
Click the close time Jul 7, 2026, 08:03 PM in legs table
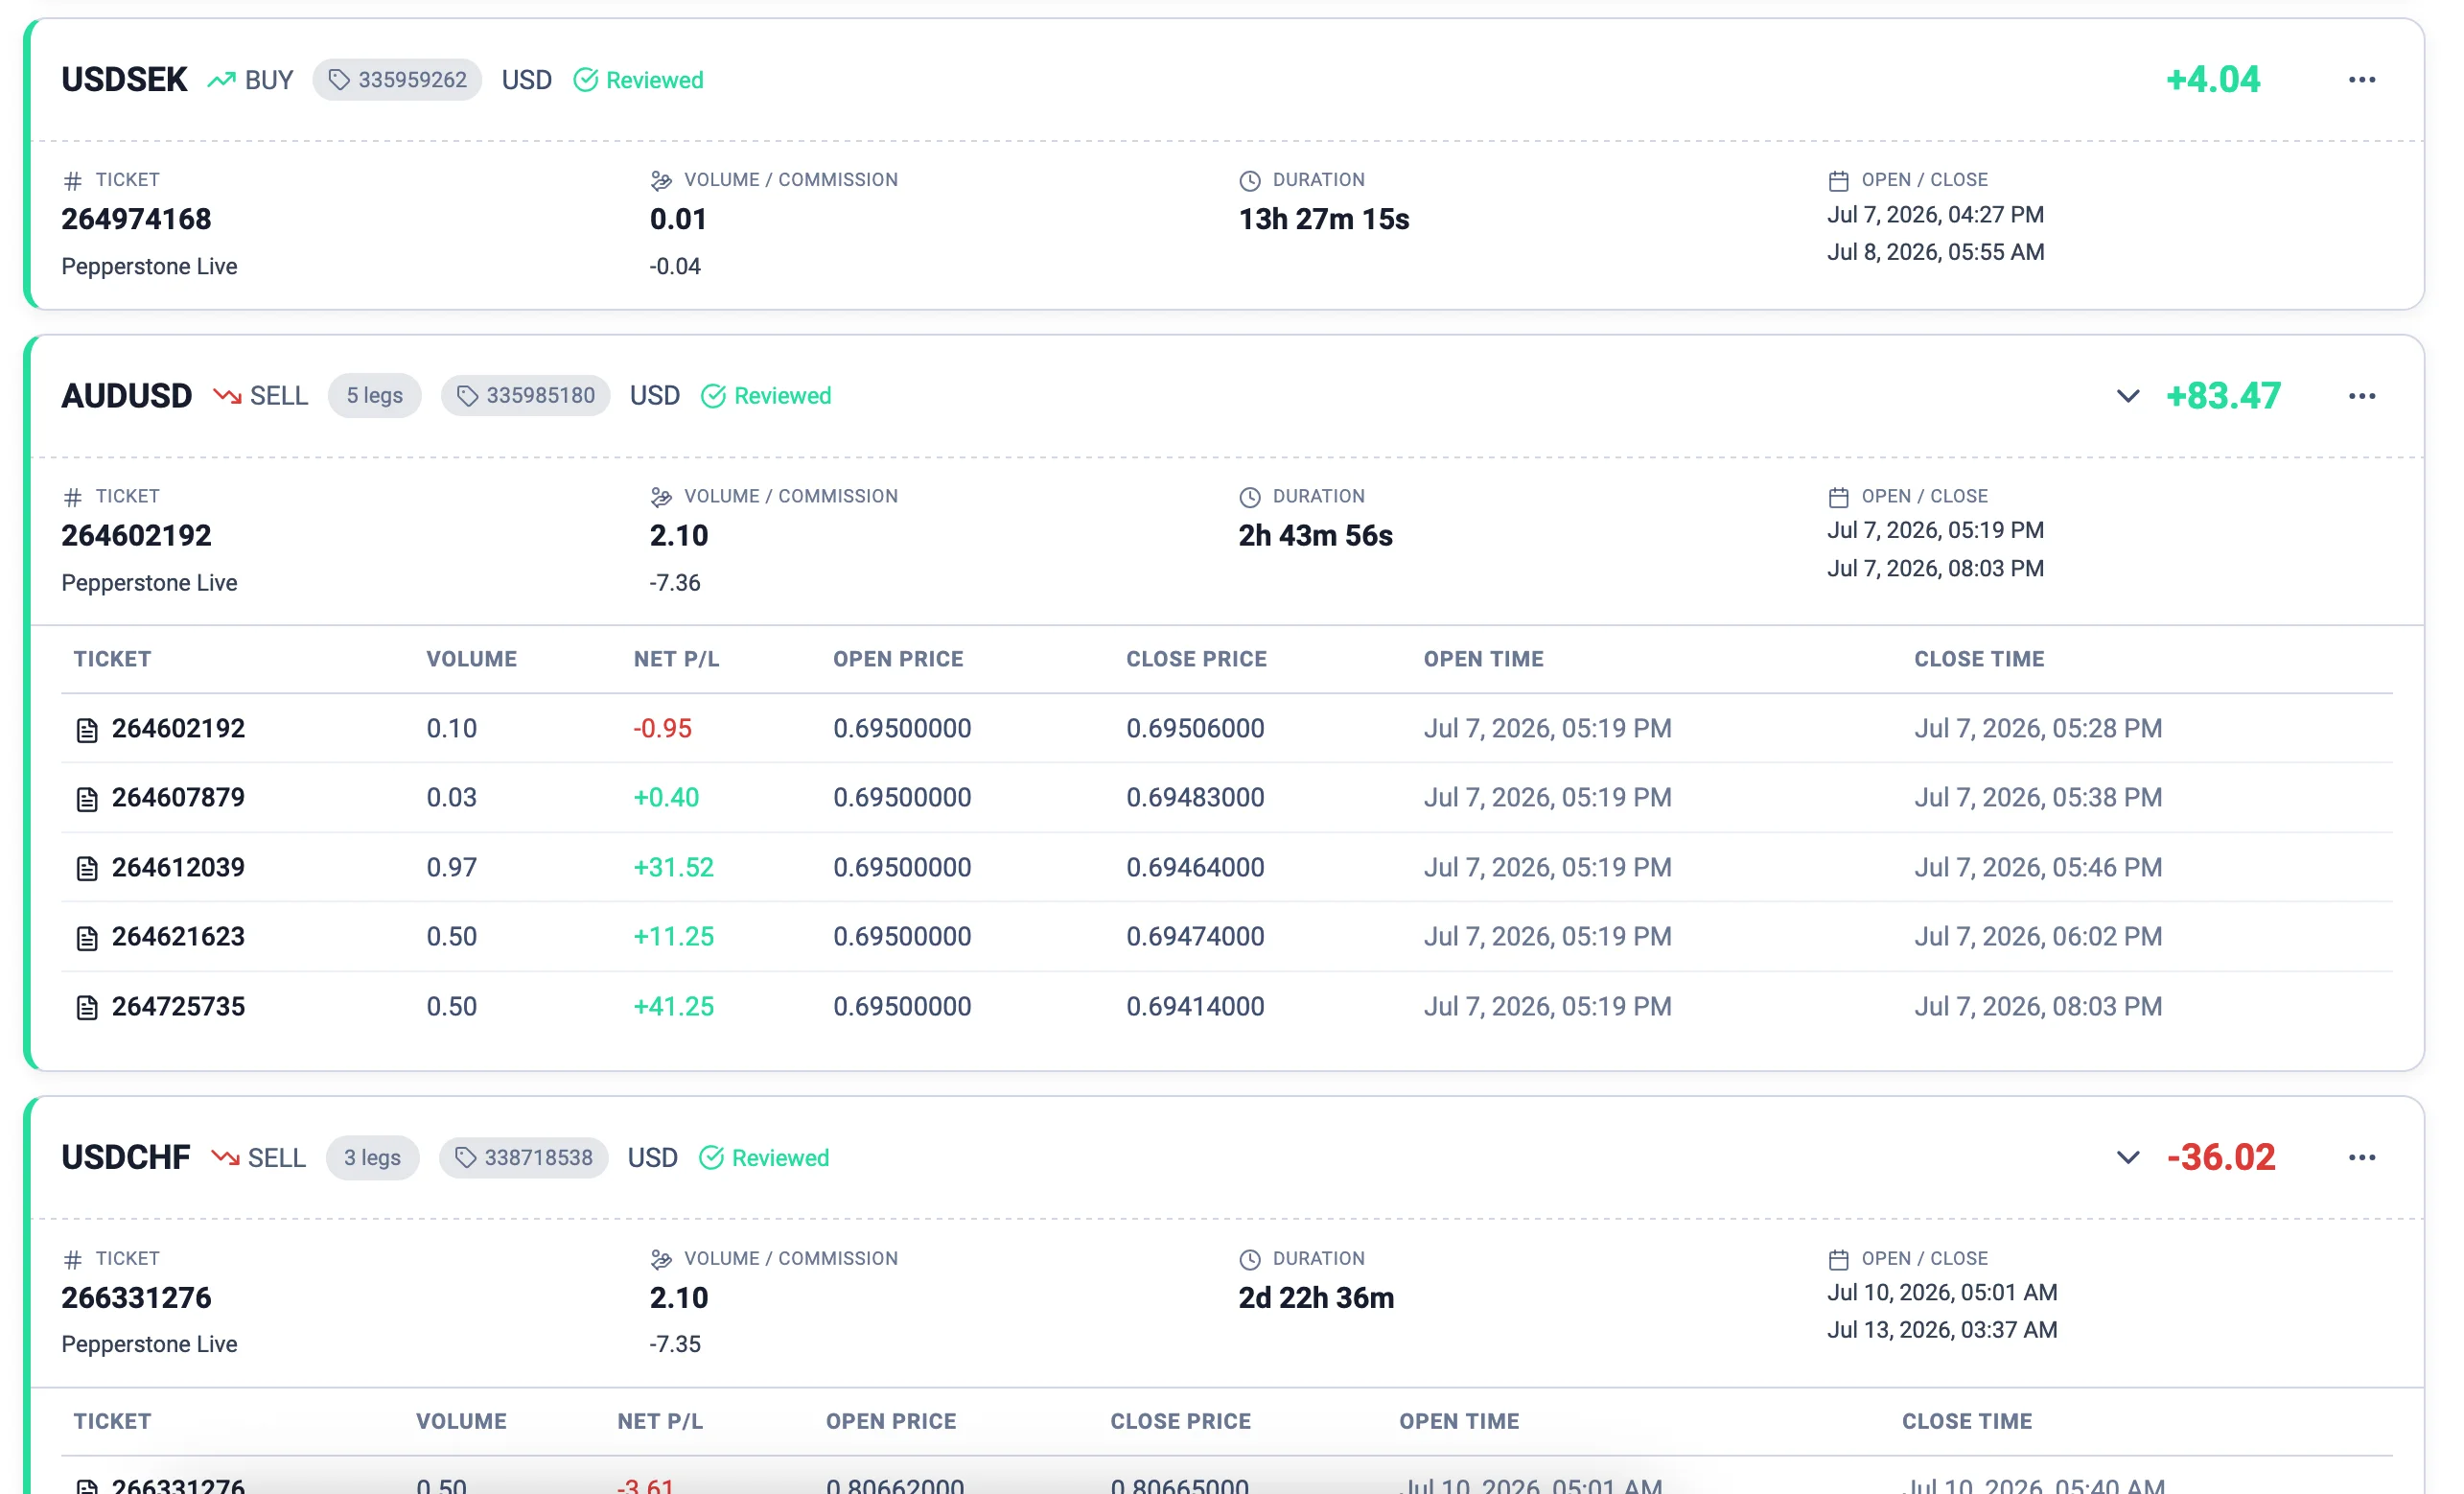(2038, 1006)
